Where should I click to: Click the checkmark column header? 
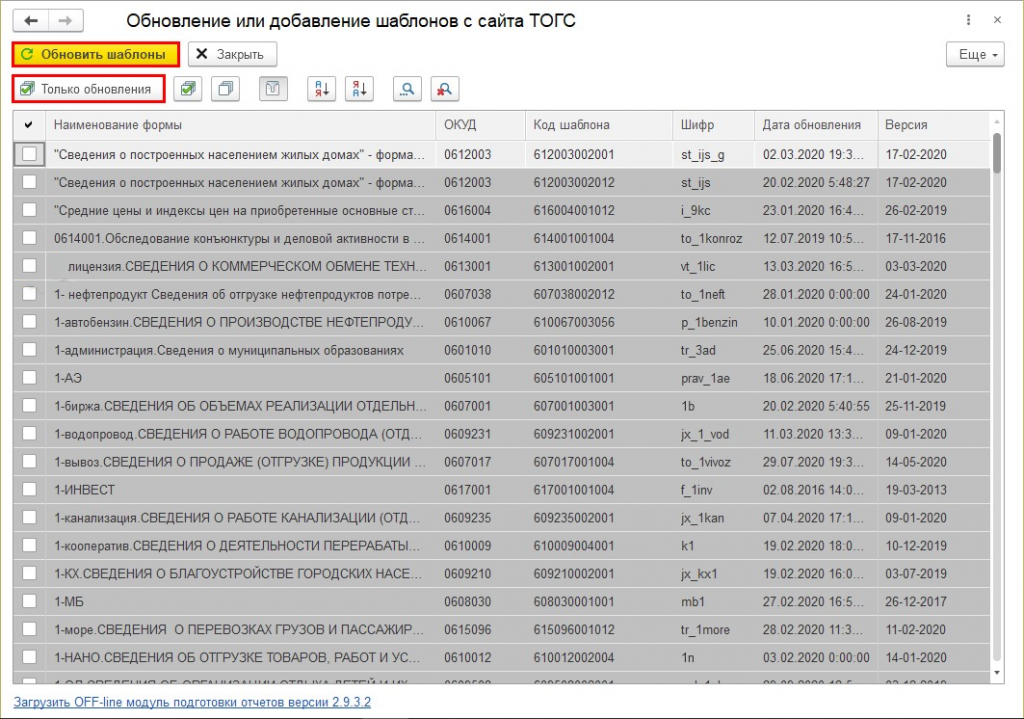pos(29,125)
